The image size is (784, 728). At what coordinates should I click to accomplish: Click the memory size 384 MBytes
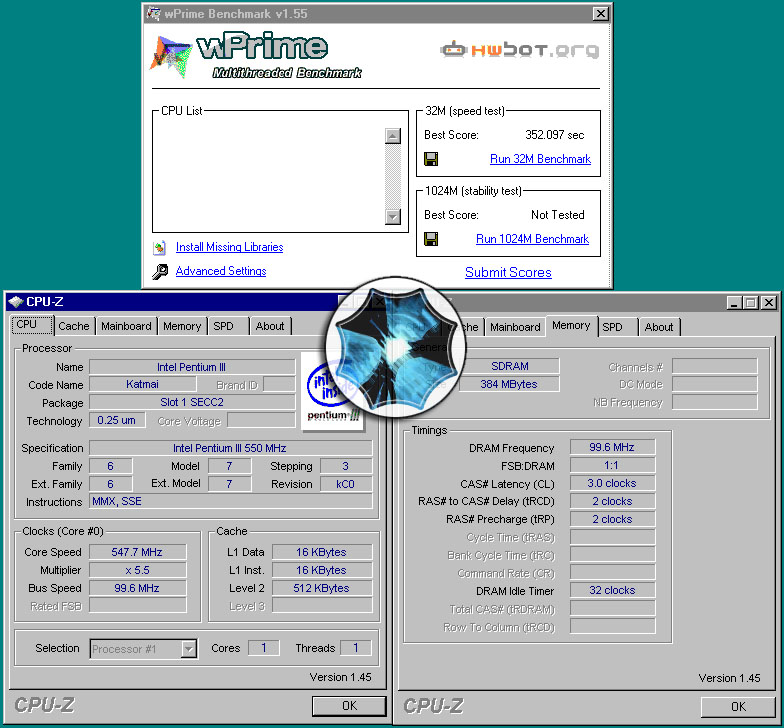click(510, 384)
